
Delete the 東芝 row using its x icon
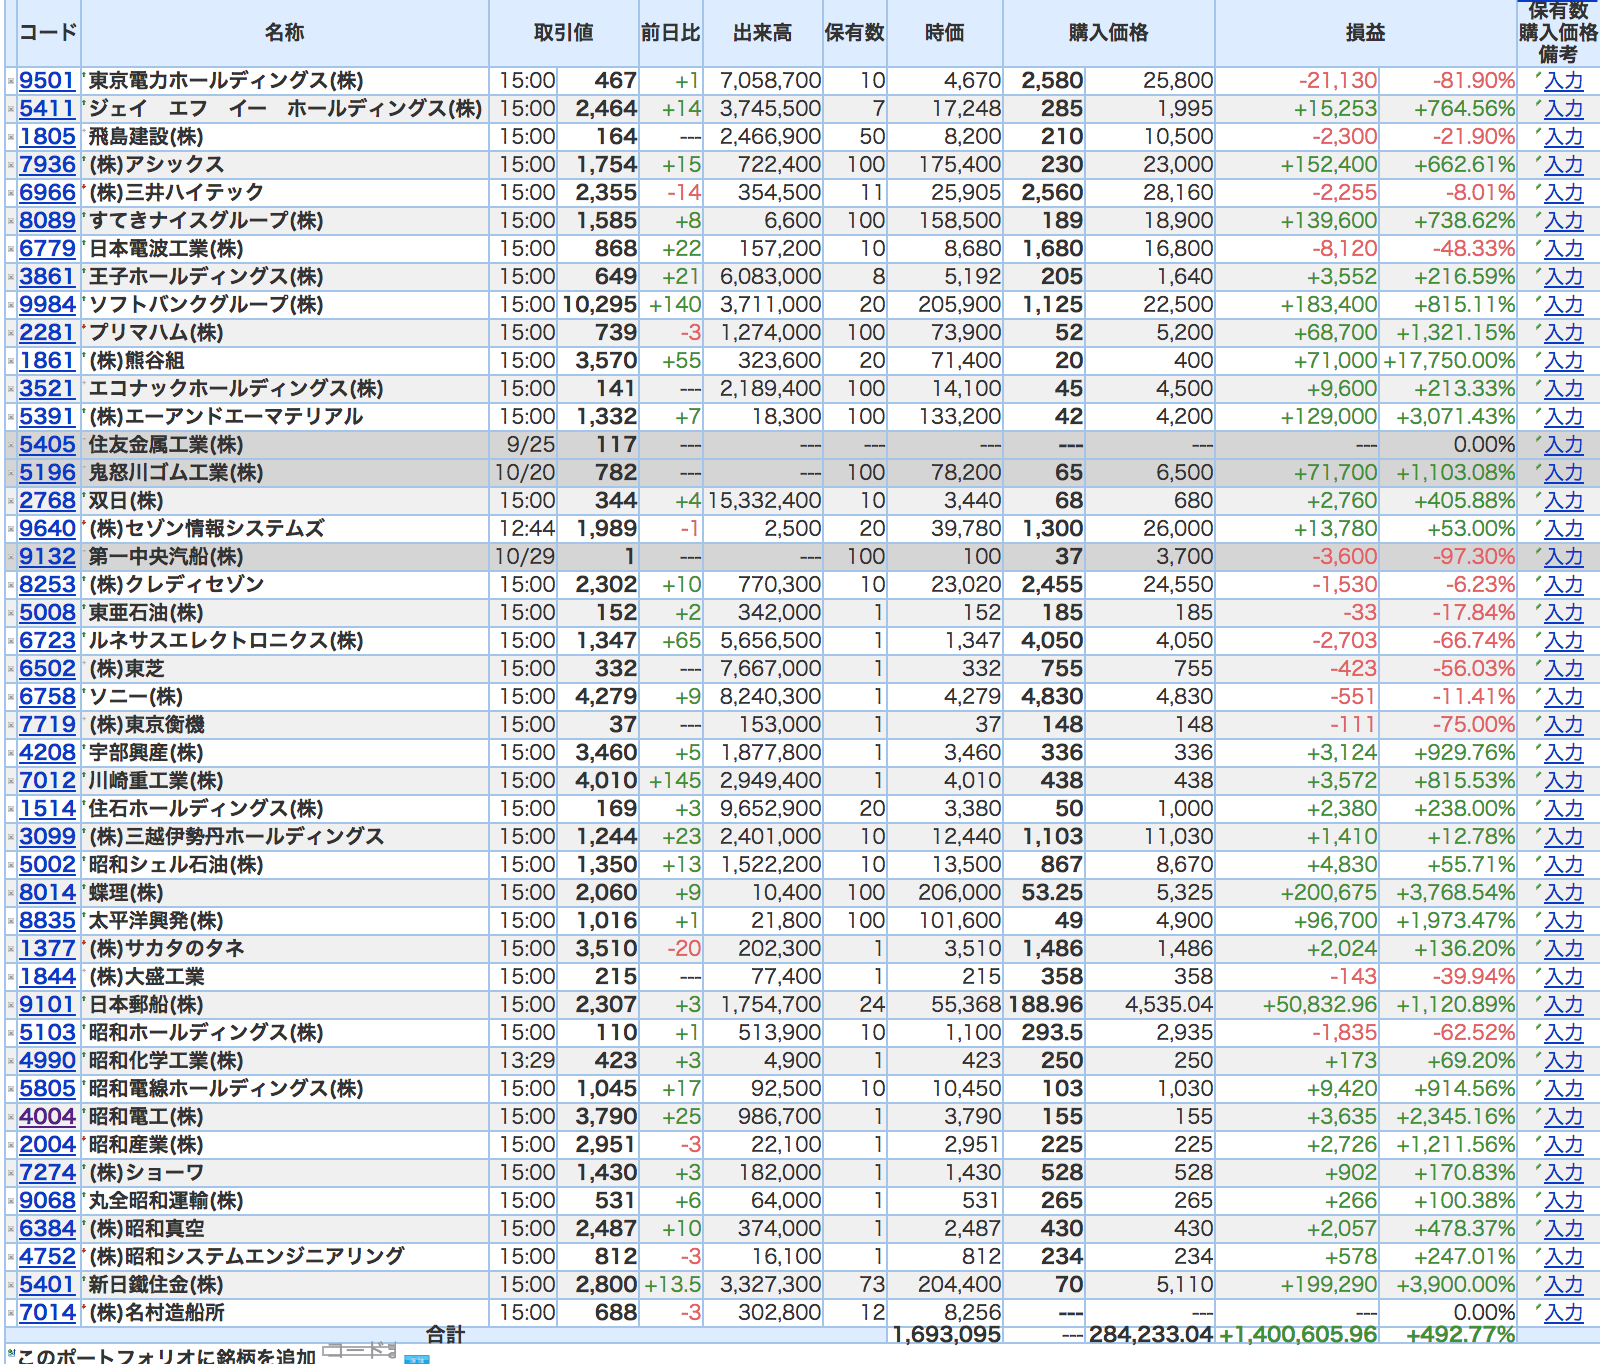(11, 669)
